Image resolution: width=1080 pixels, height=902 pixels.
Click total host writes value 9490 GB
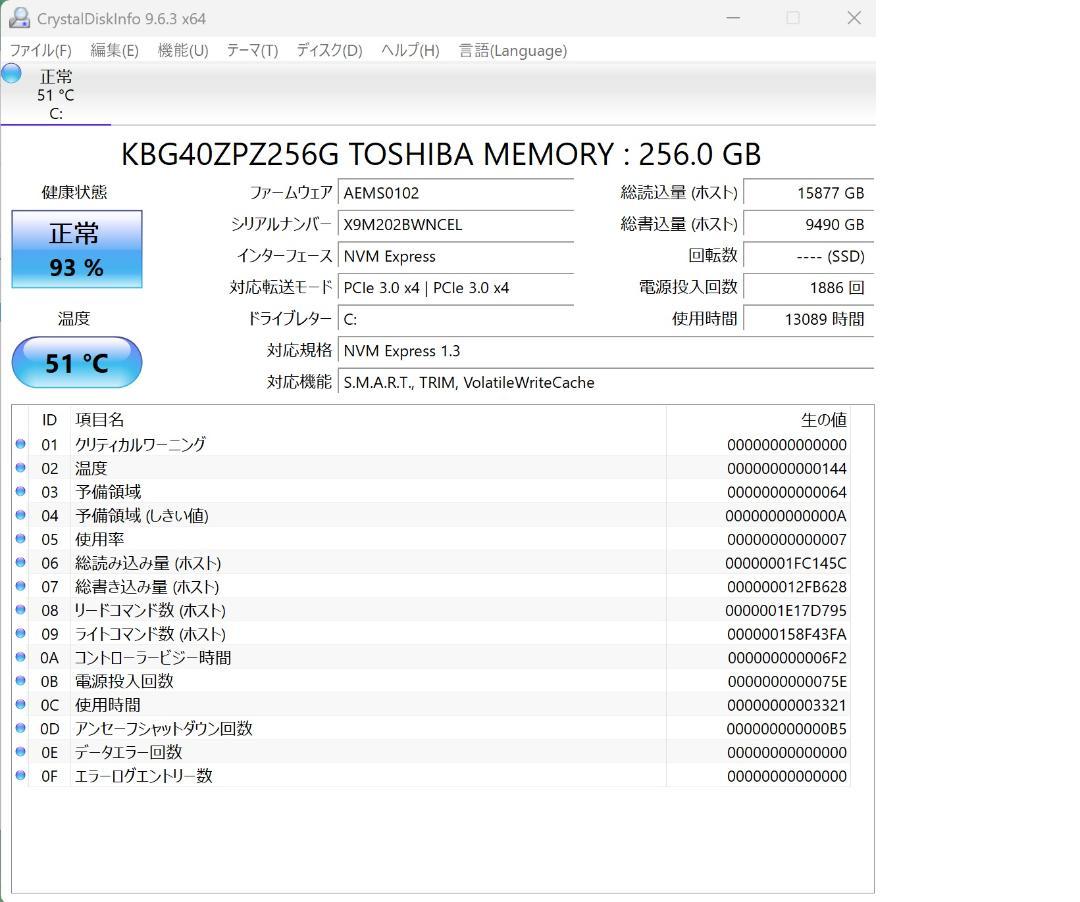click(x=809, y=224)
